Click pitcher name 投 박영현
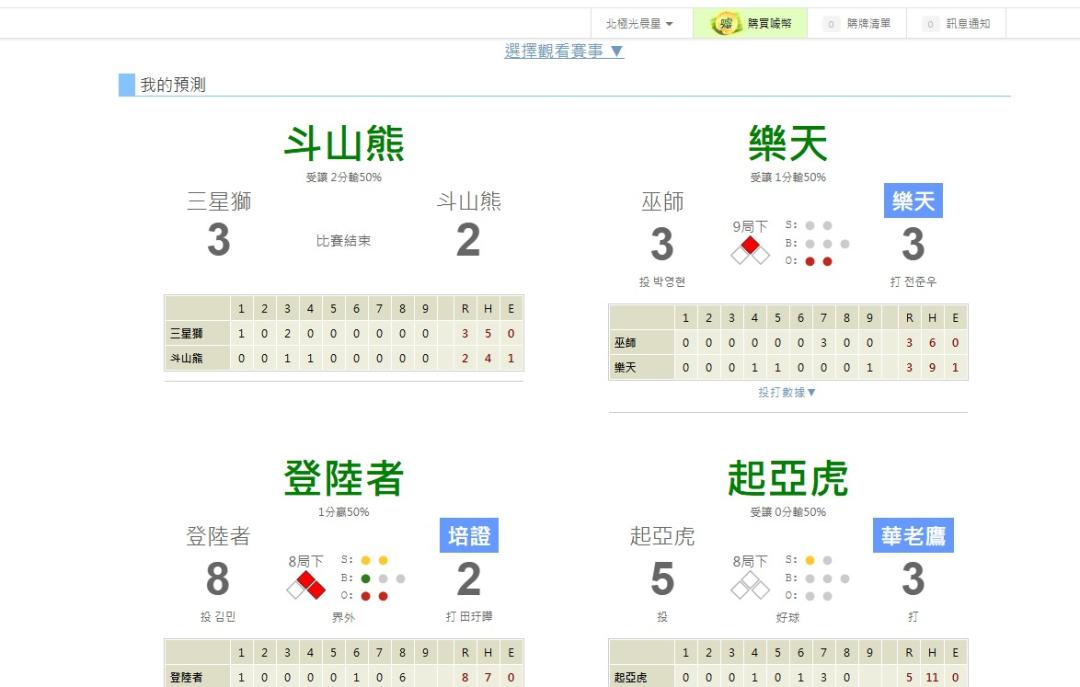Screen dimensions: 1080x687 (x=662, y=281)
